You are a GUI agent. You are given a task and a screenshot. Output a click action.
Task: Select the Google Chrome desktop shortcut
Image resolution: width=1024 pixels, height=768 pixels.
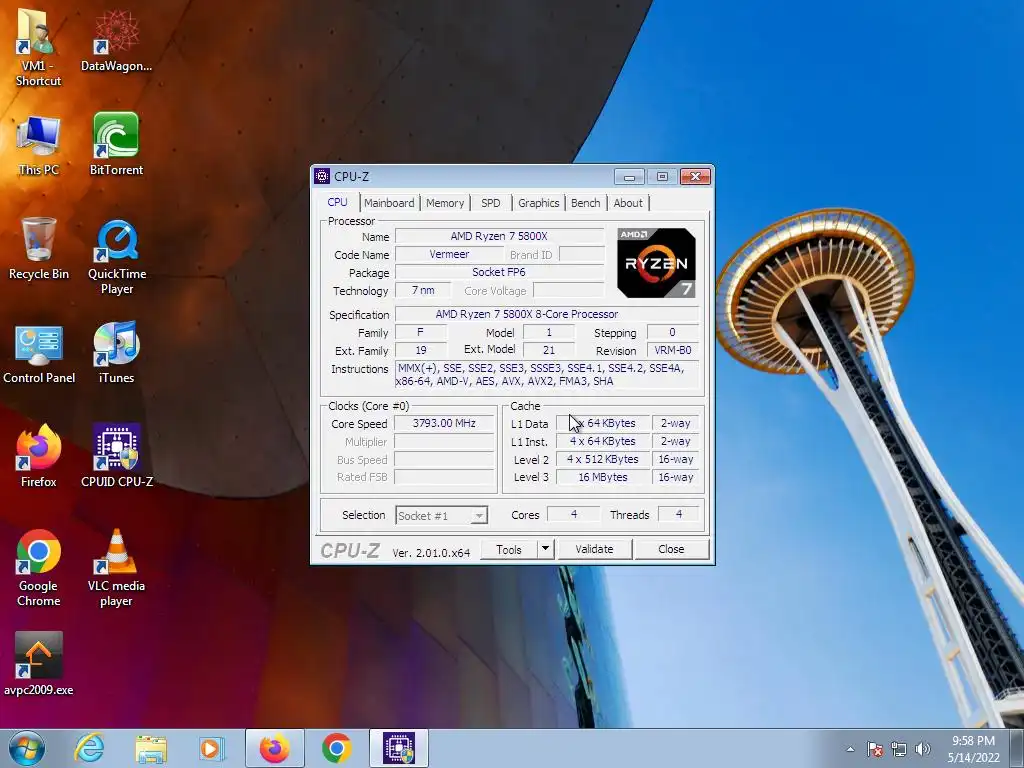coord(39,568)
